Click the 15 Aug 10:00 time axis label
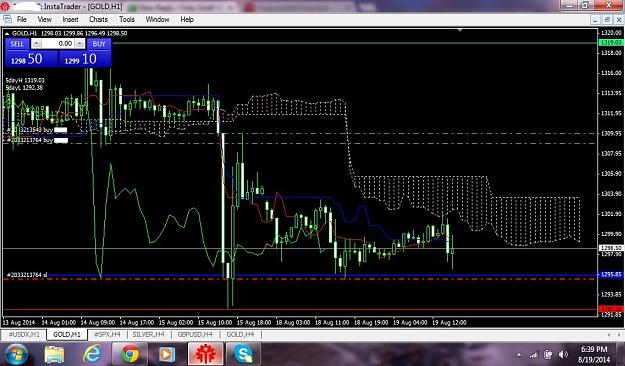The width and height of the screenshot is (625, 366). coord(214,322)
